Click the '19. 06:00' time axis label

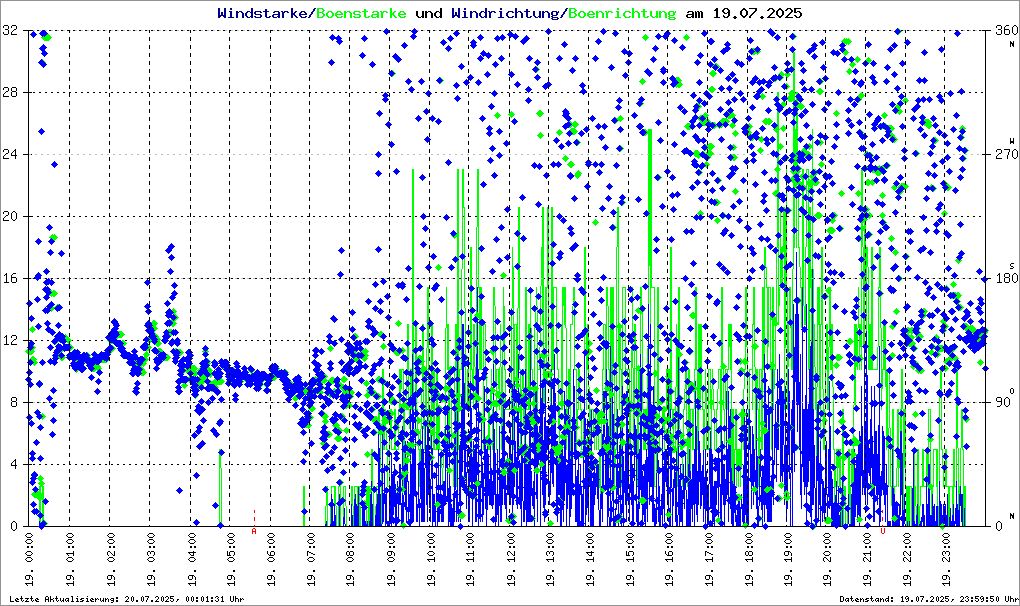pos(270,559)
